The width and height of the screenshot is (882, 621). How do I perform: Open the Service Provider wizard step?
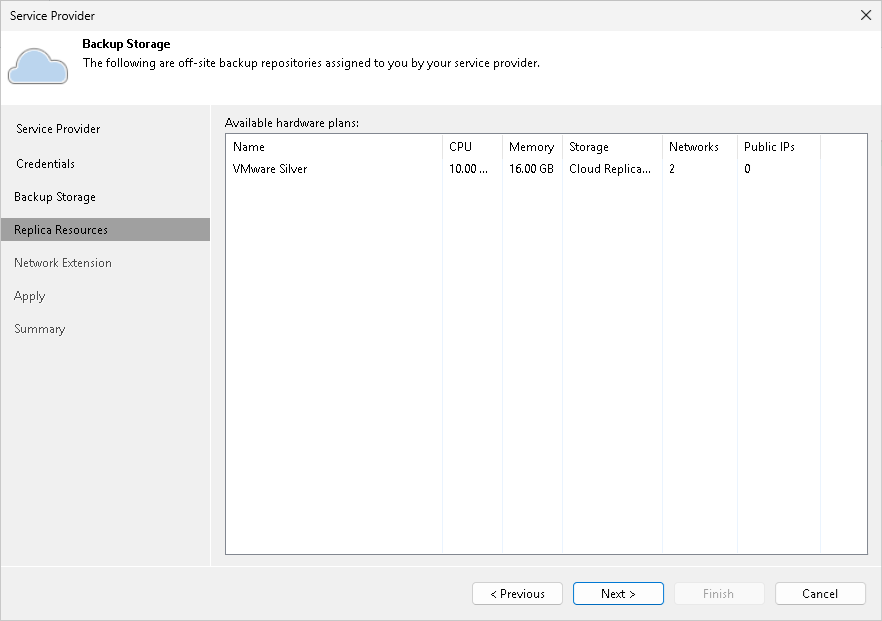coord(58,129)
